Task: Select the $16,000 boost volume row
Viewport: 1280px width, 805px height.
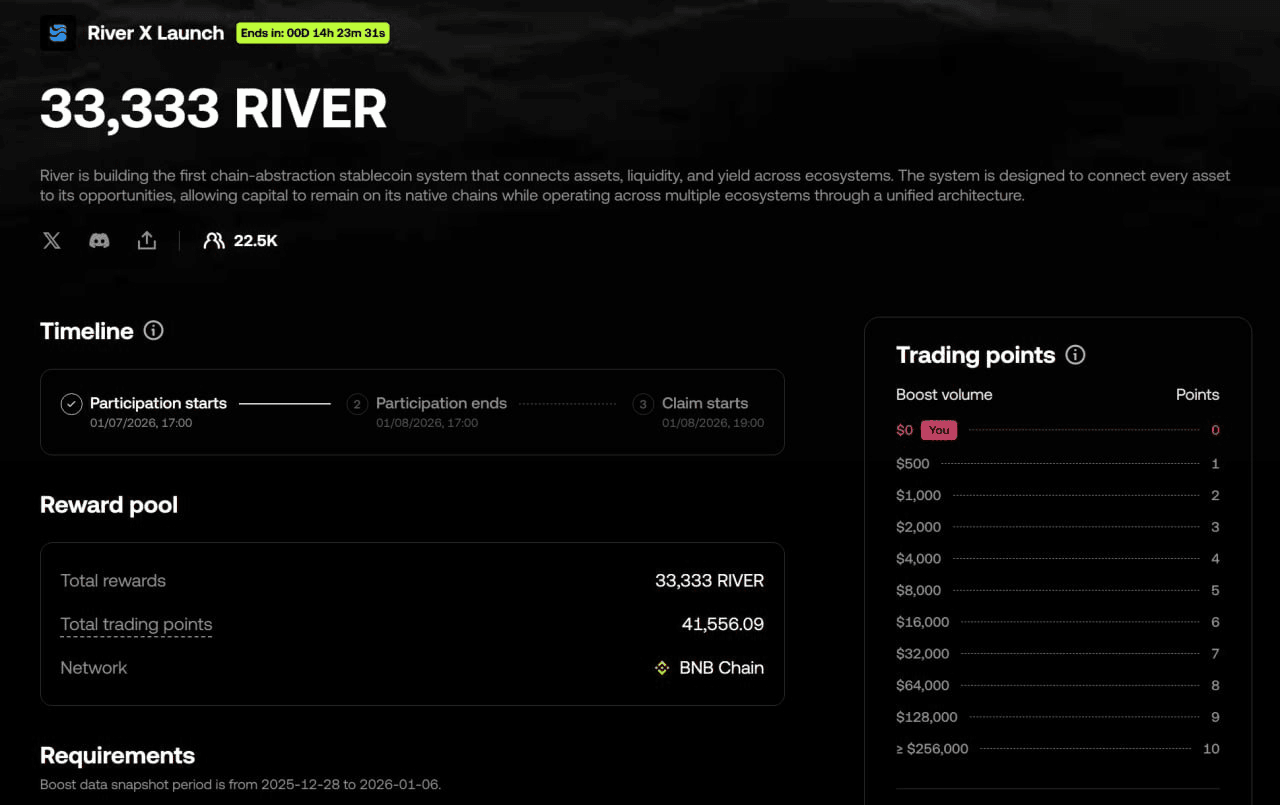Action: [x=922, y=622]
